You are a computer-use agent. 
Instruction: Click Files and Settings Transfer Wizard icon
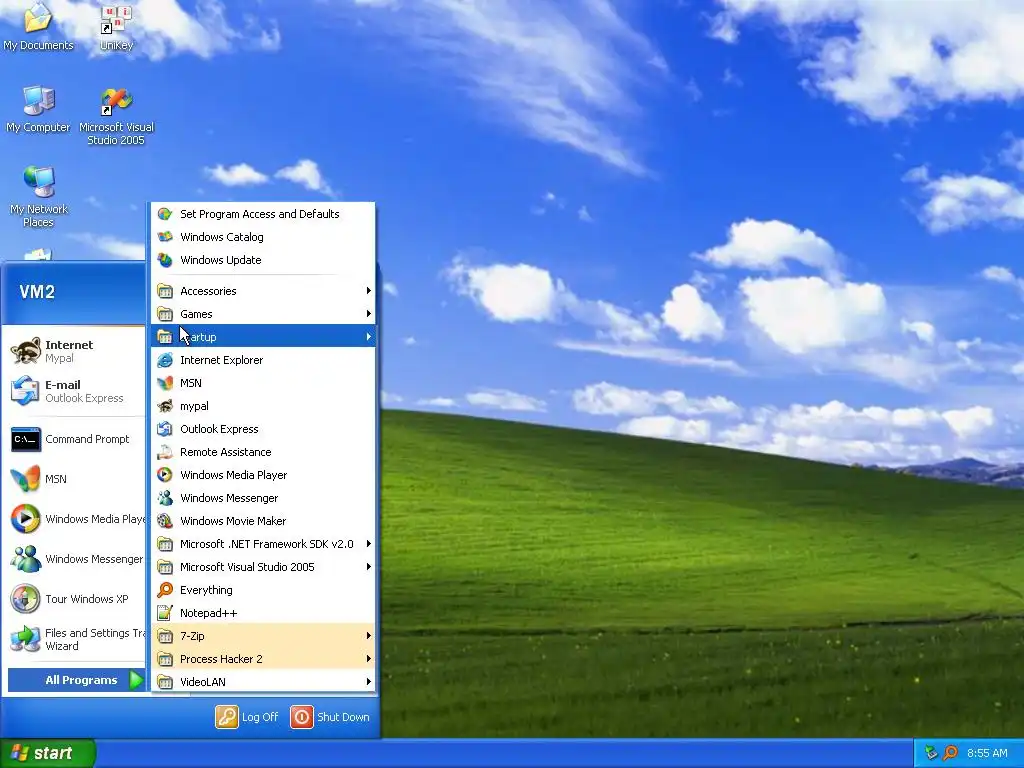pyautogui.click(x=25, y=639)
